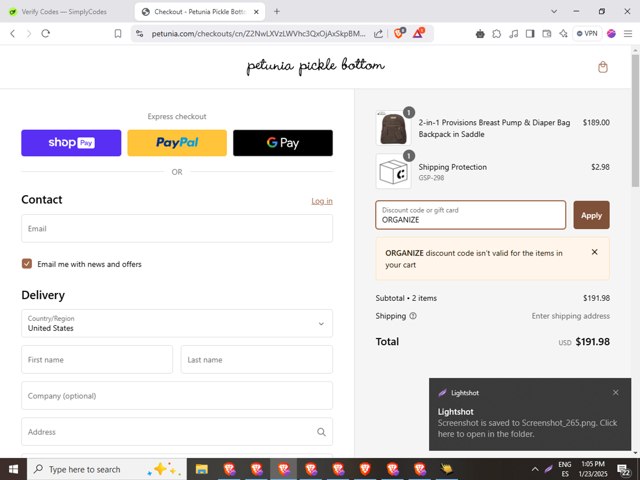This screenshot has width=640, height=480.
Task: Open the Lightshot screenshot saved notification
Action: point(530,414)
